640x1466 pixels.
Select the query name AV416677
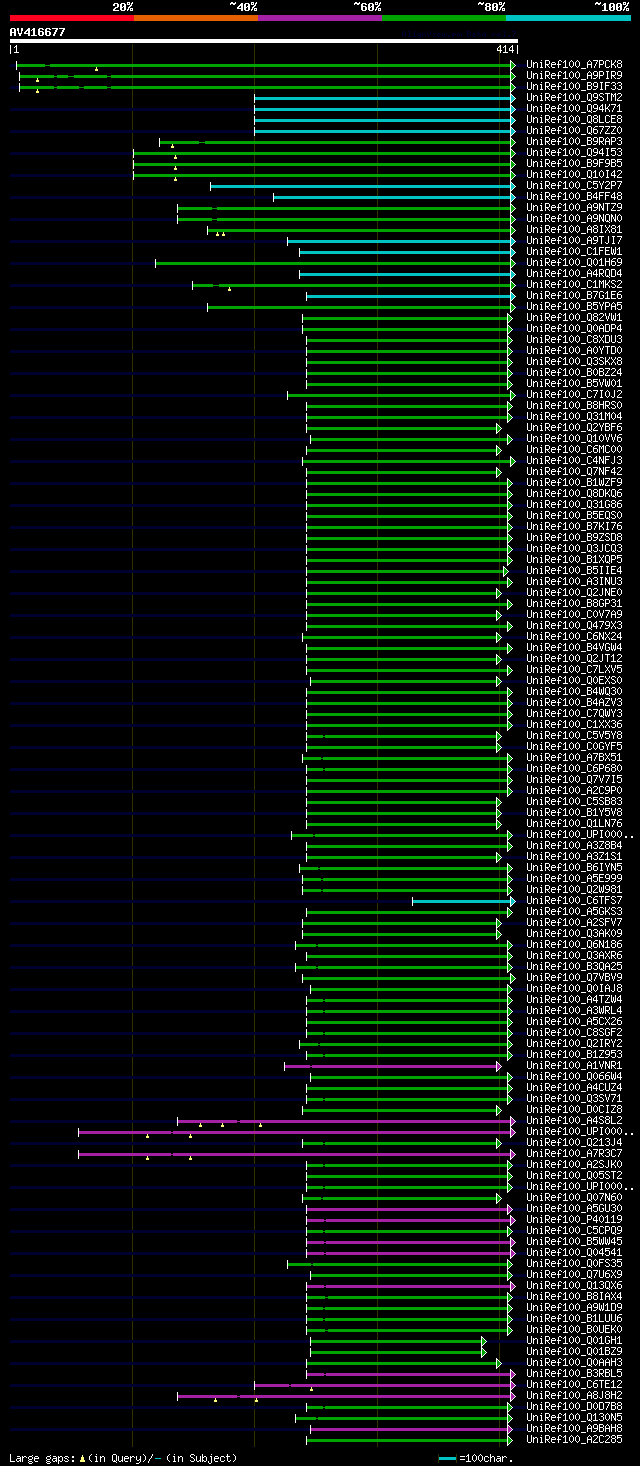point(38,32)
